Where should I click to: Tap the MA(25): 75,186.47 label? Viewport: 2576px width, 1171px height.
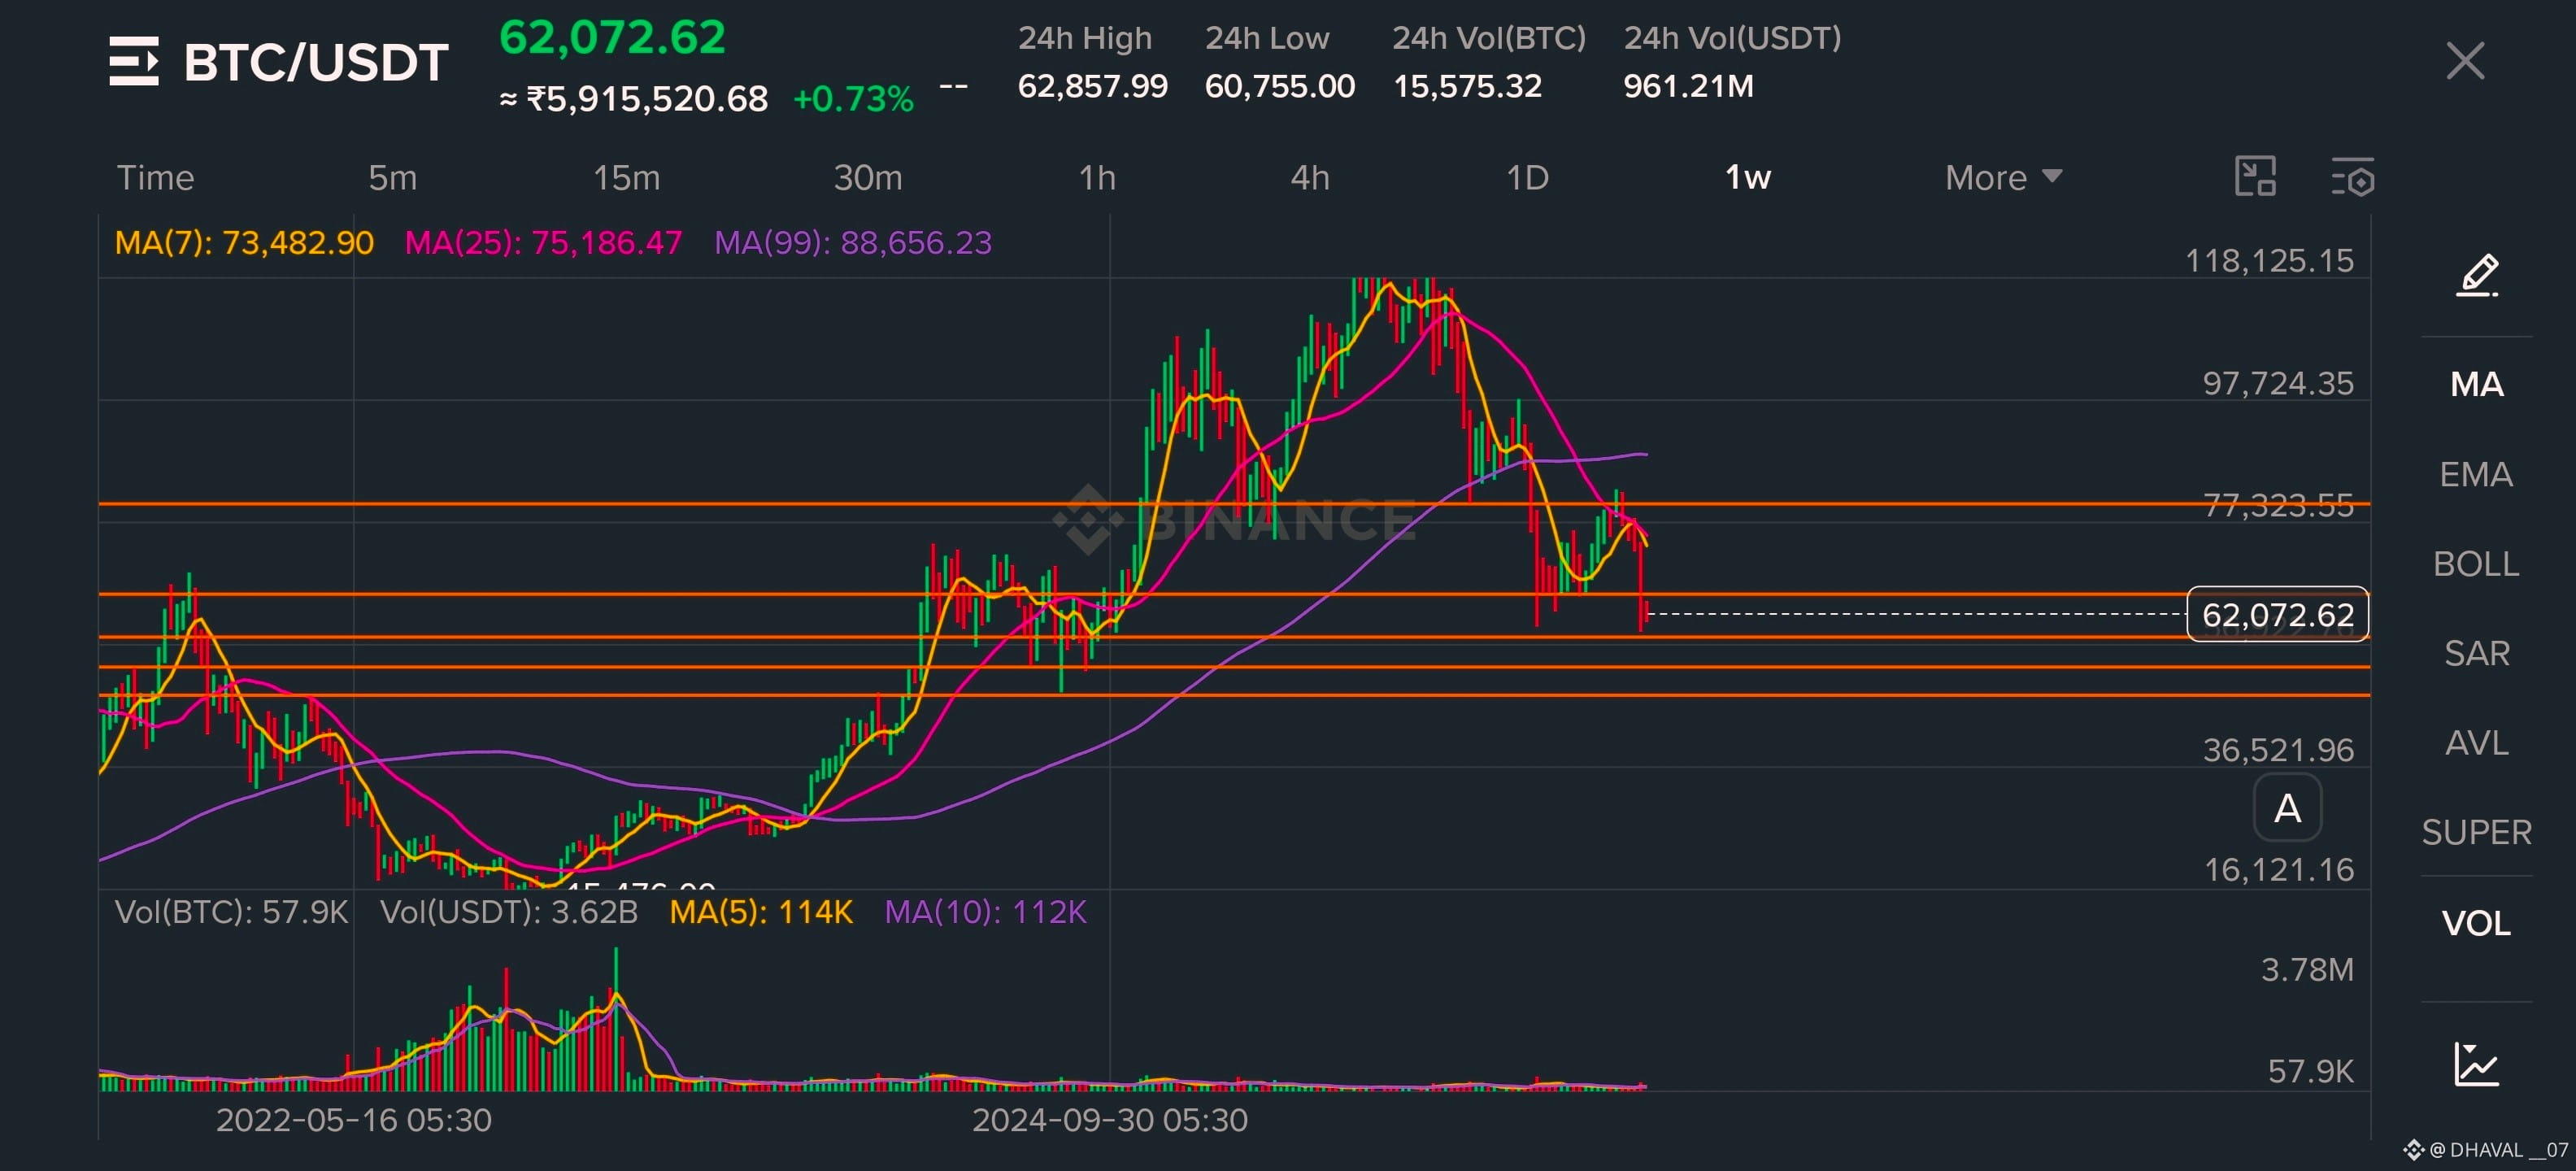tap(543, 242)
